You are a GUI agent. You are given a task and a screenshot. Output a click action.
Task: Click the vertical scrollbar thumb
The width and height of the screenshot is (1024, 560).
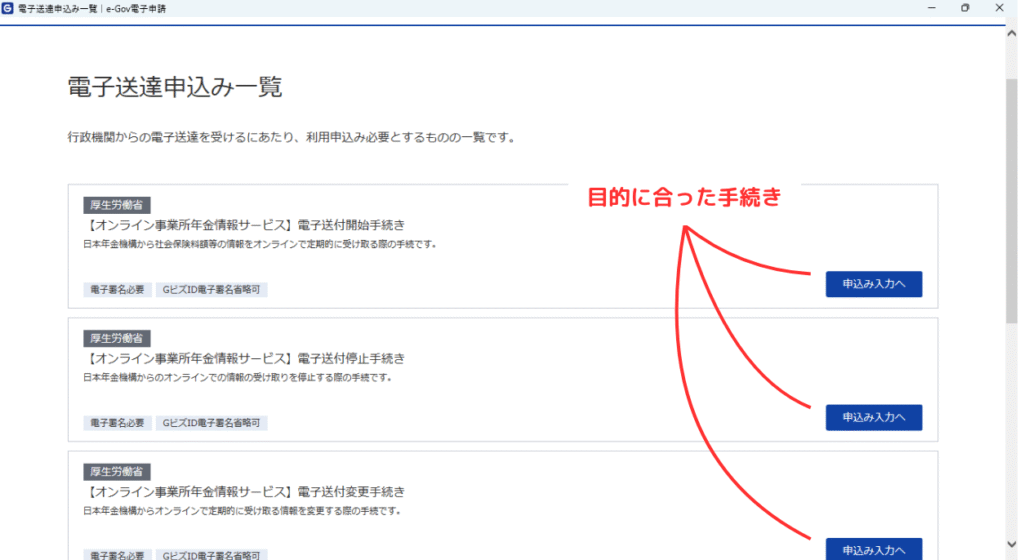tap(1012, 200)
